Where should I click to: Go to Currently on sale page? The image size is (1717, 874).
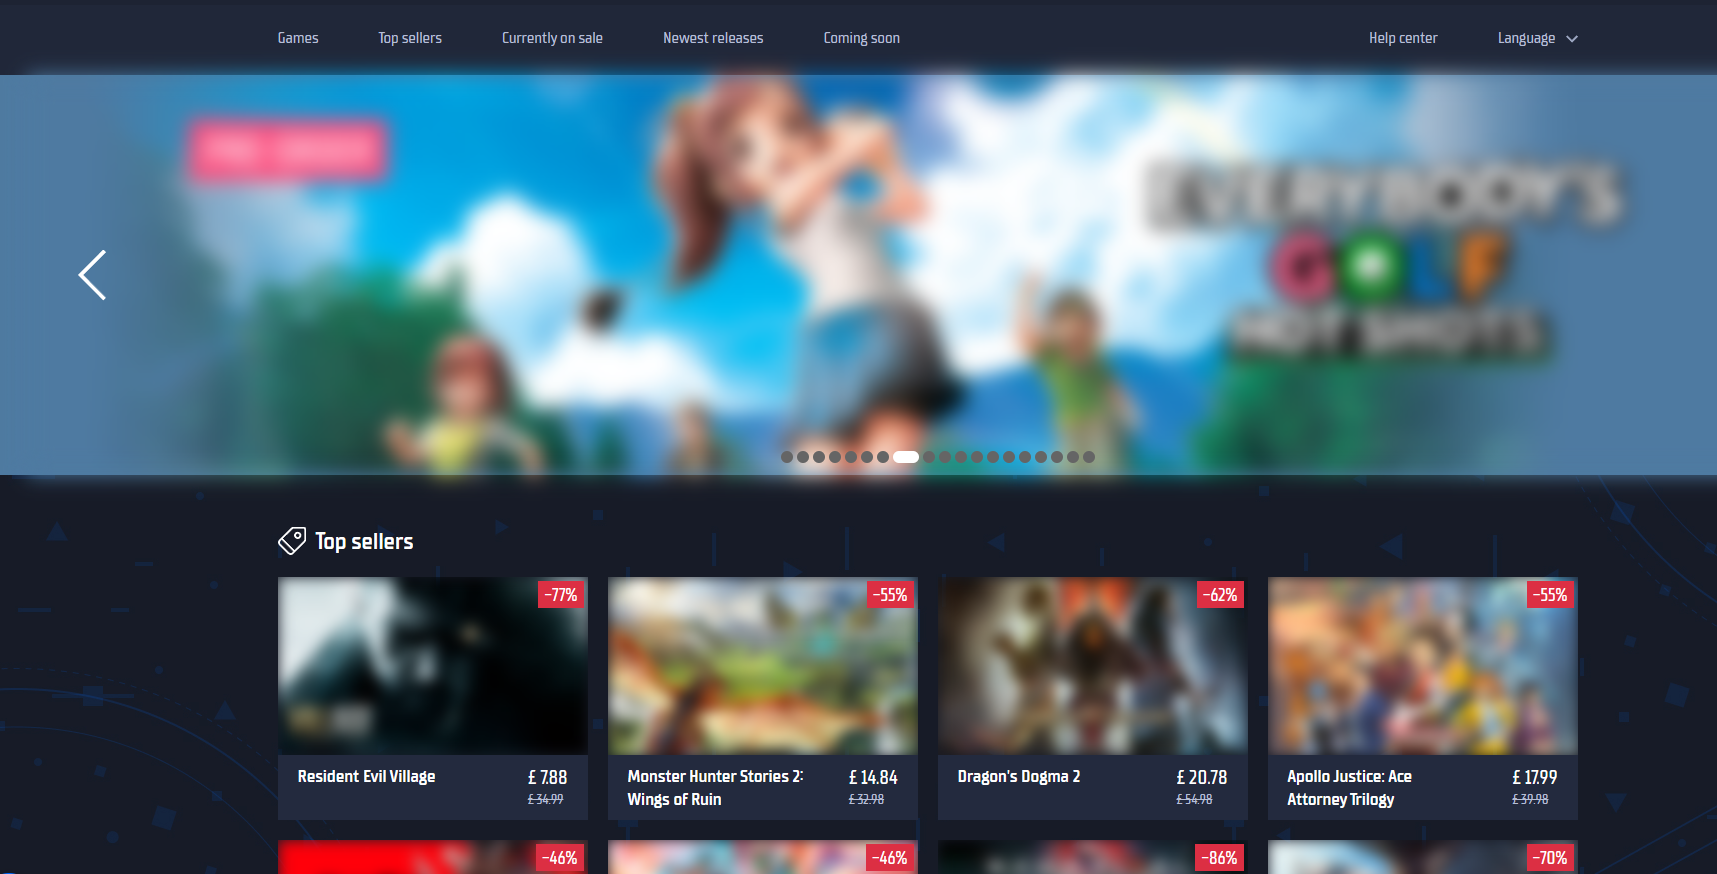(x=552, y=38)
